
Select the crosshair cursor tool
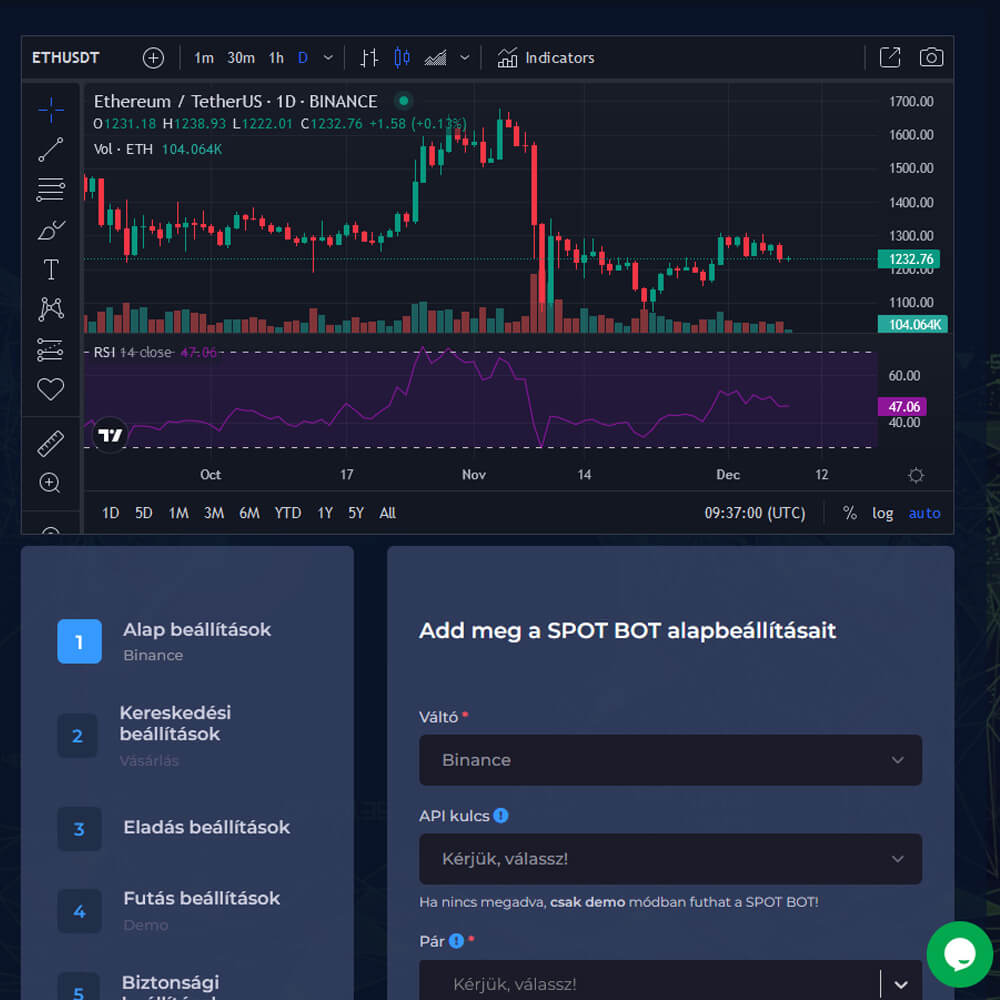tap(50, 110)
